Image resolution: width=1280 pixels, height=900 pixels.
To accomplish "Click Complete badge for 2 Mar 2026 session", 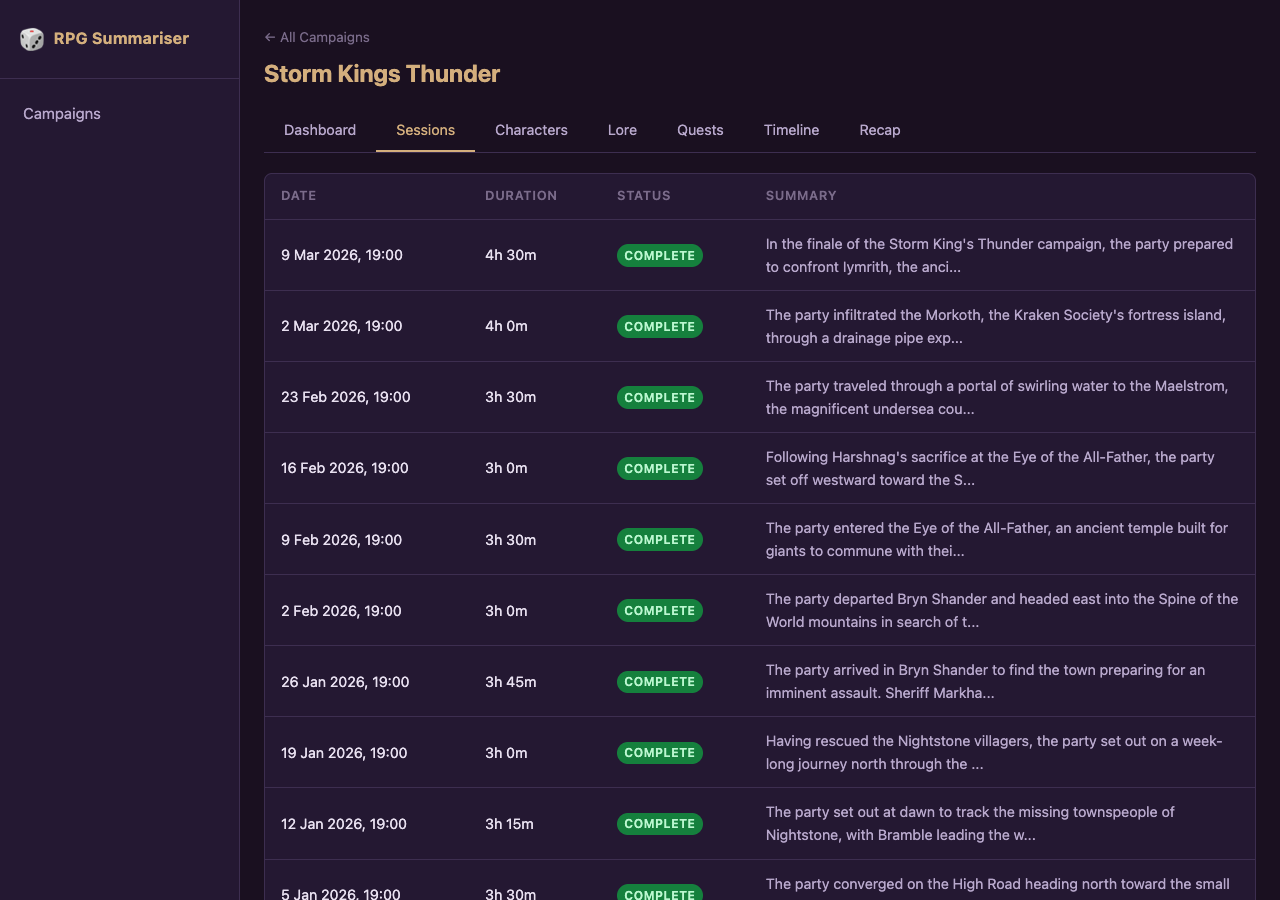I will (660, 327).
